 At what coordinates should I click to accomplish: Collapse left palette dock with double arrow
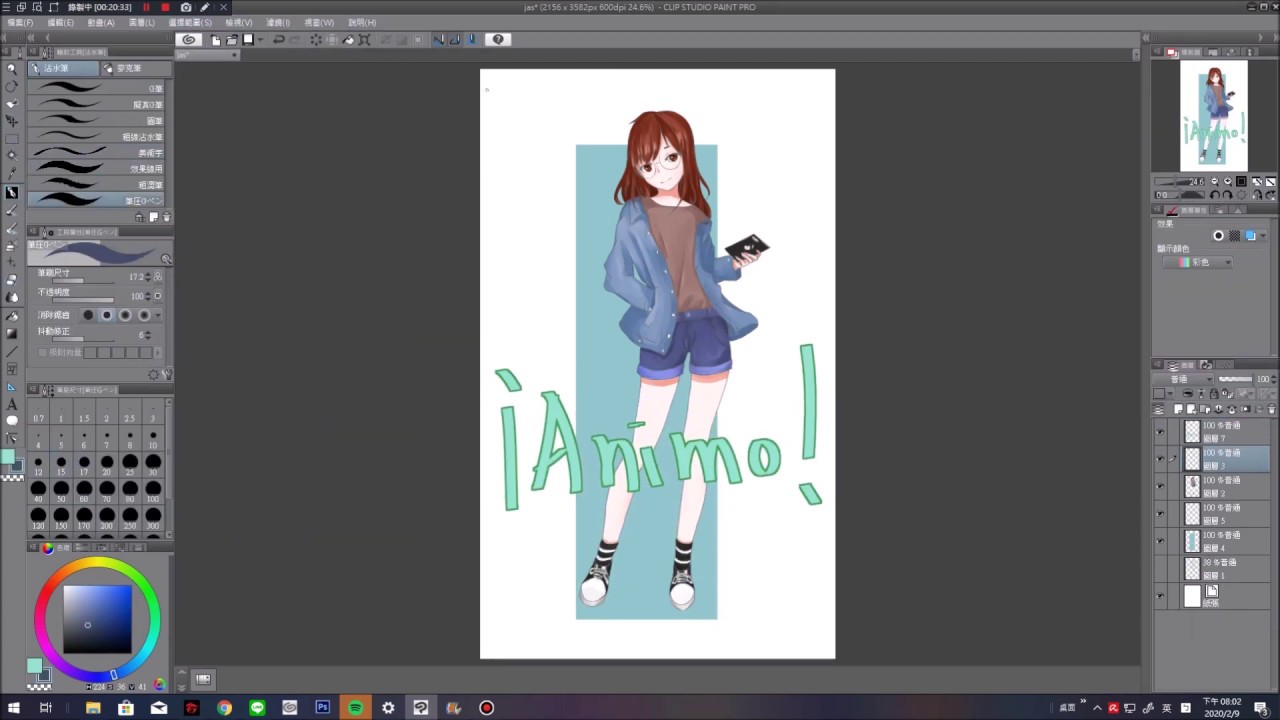(30, 38)
